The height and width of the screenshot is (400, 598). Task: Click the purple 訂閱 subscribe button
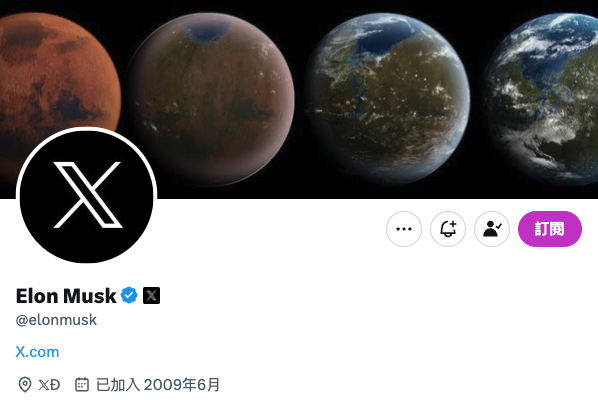tap(550, 229)
